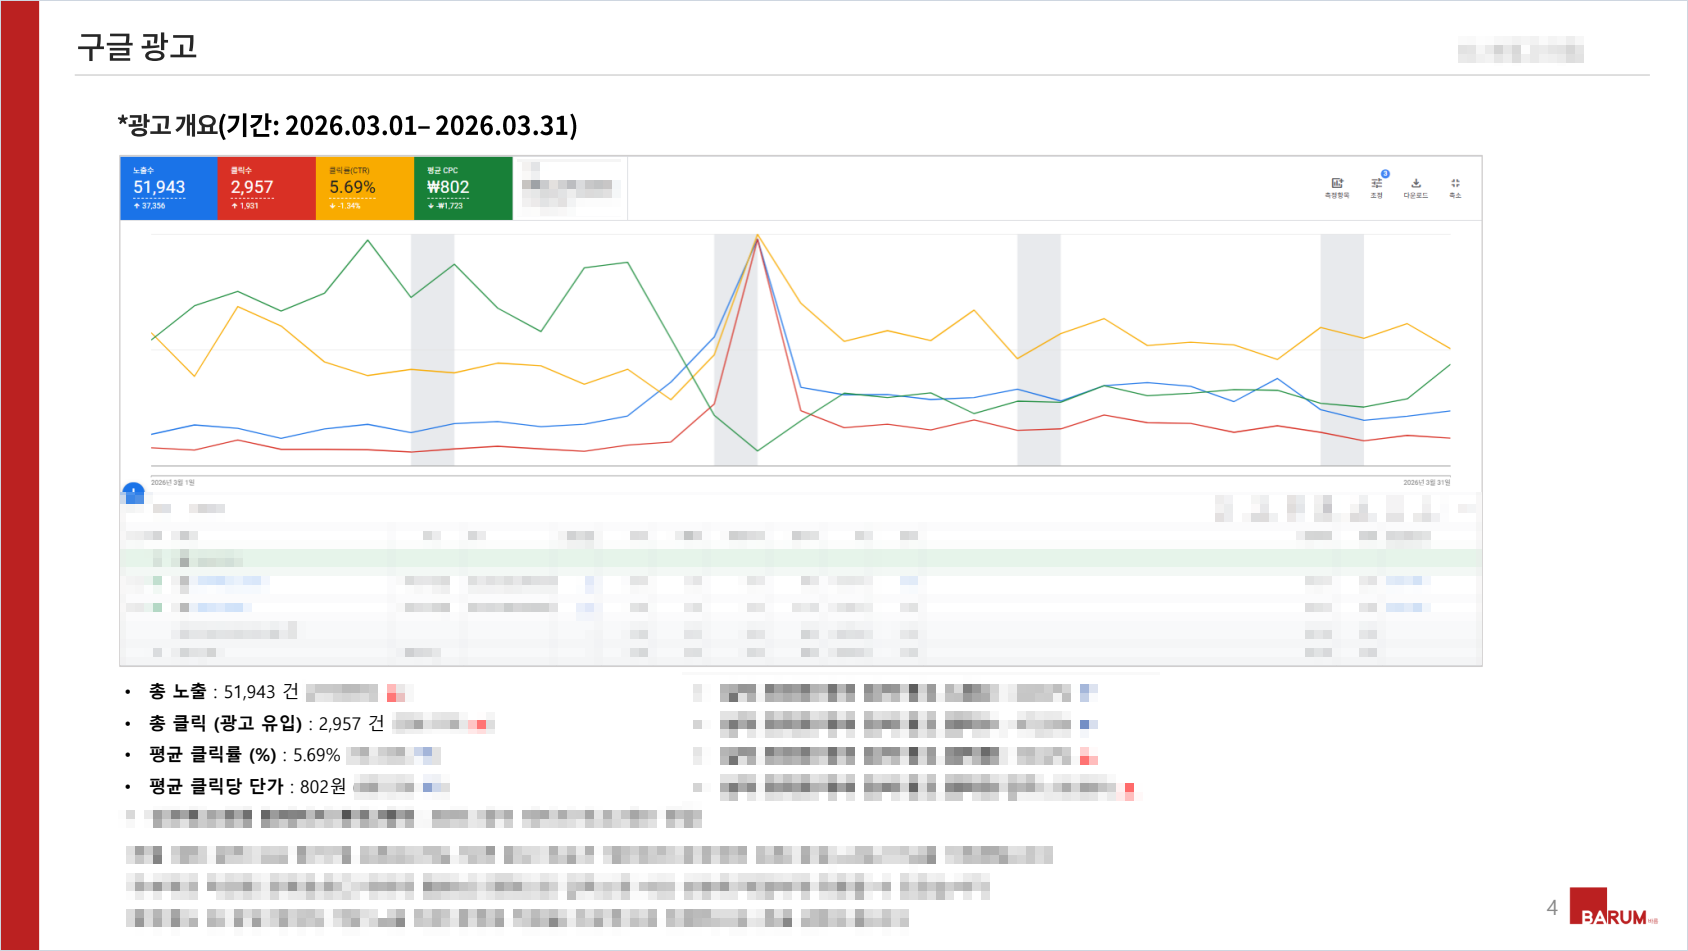
Task: Open the 조정 adjust sliders icon
Action: tap(1377, 185)
